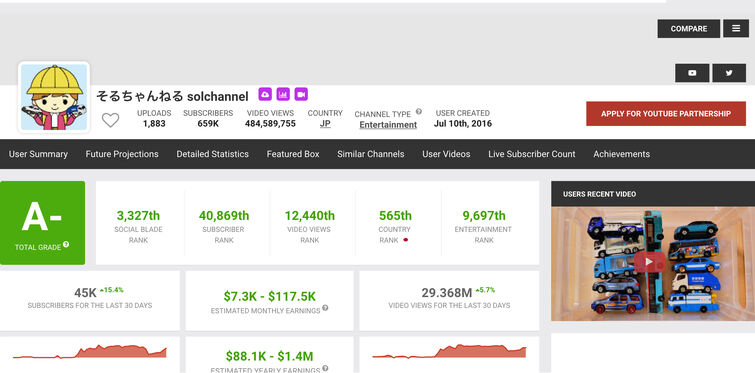The image size is (755, 373).
Task: Open the channel's YouTube page icon
Action: [x=692, y=73]
